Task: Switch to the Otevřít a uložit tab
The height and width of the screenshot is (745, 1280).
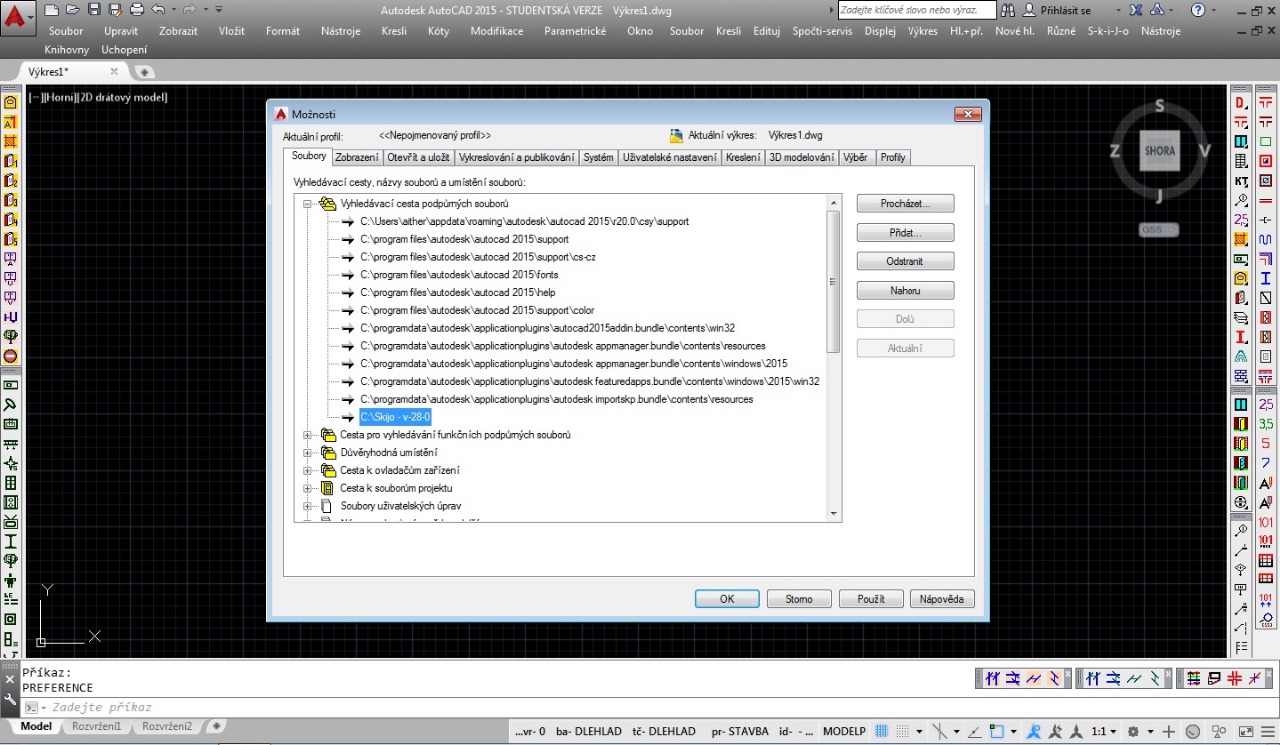Action: [x=418, y=158]
